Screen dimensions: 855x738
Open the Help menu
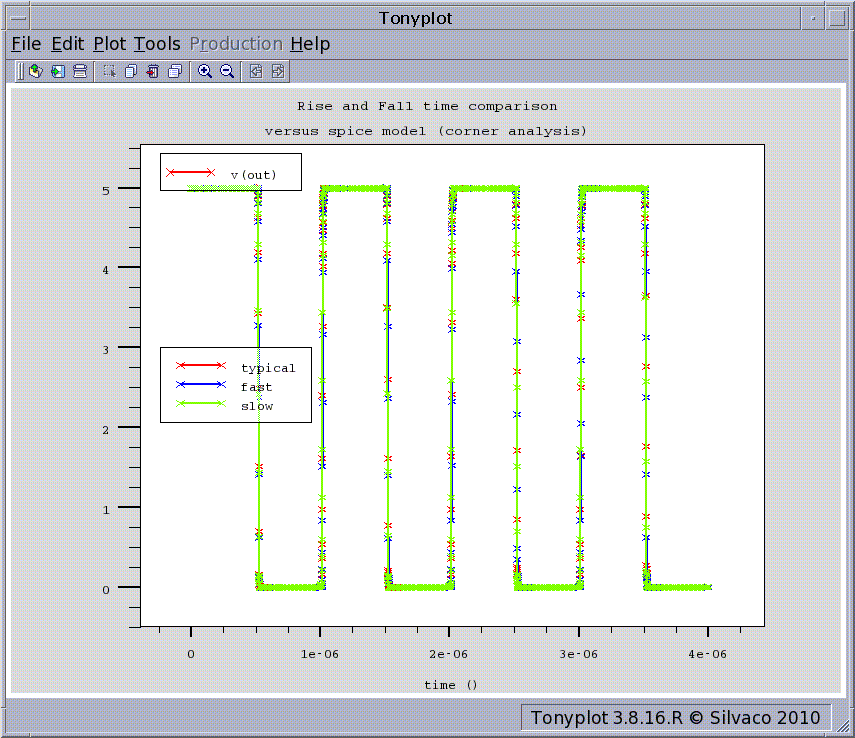coord(310,44)
